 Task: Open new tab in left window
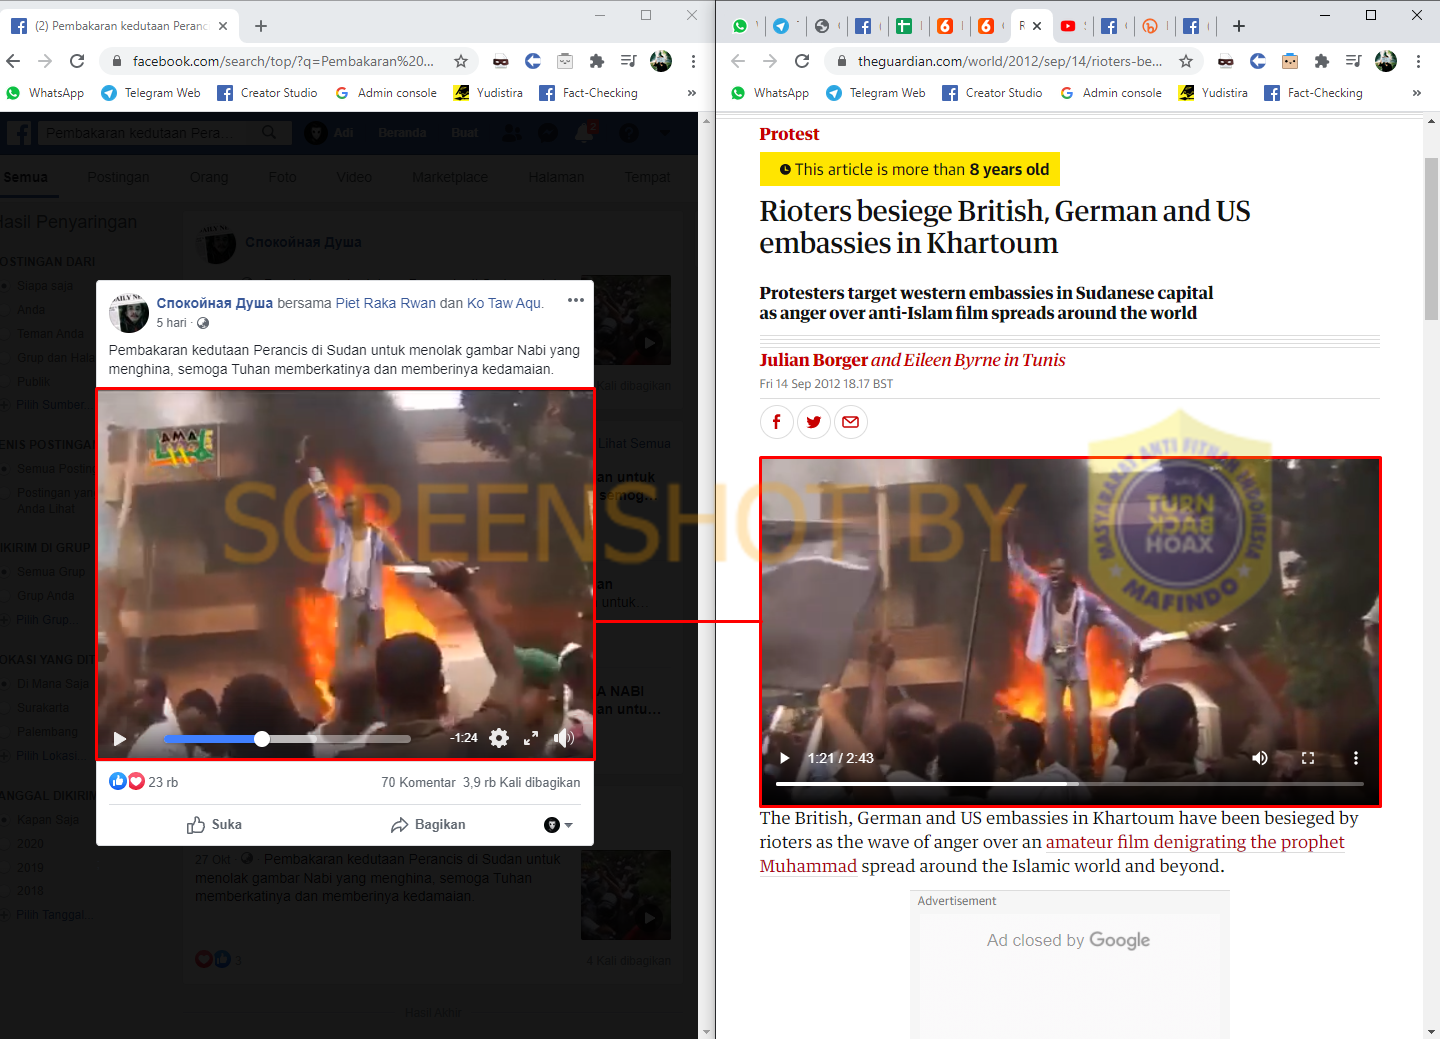[x=261, y=26]
